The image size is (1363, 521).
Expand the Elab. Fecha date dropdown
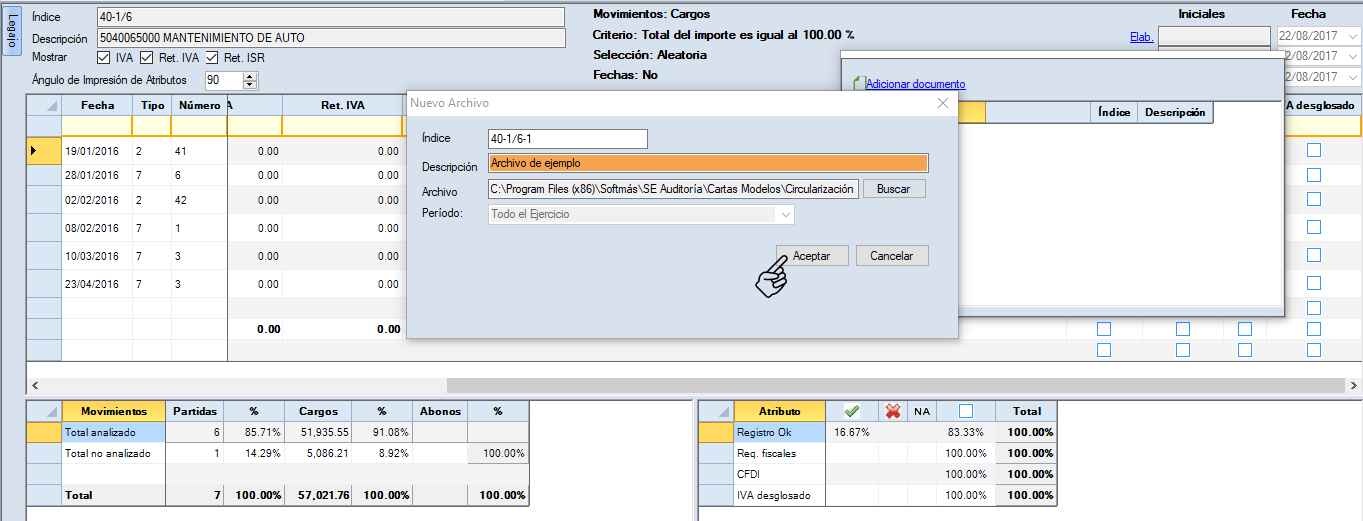pyautogui.click(x=1353, y=37)
